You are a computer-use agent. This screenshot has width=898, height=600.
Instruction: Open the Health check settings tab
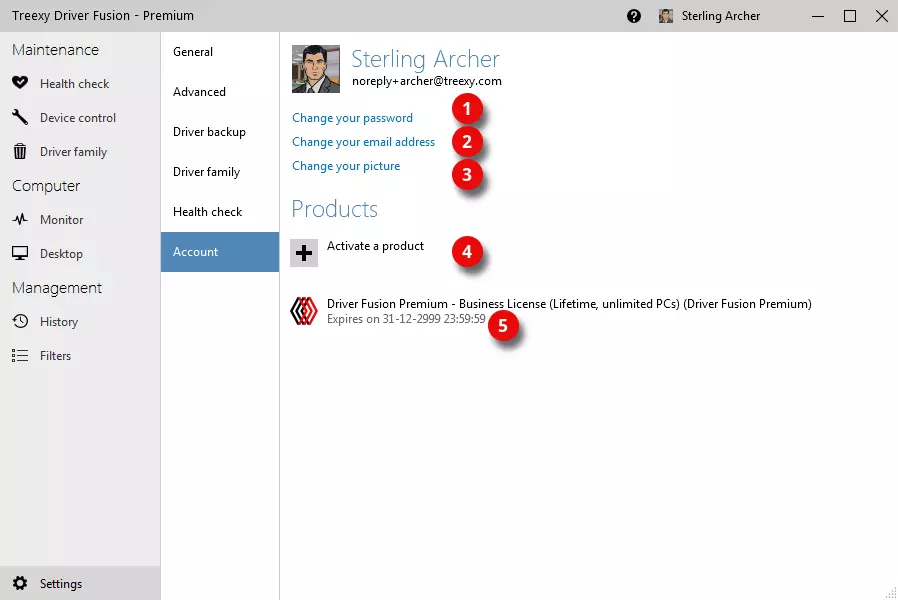pos(220,212)
